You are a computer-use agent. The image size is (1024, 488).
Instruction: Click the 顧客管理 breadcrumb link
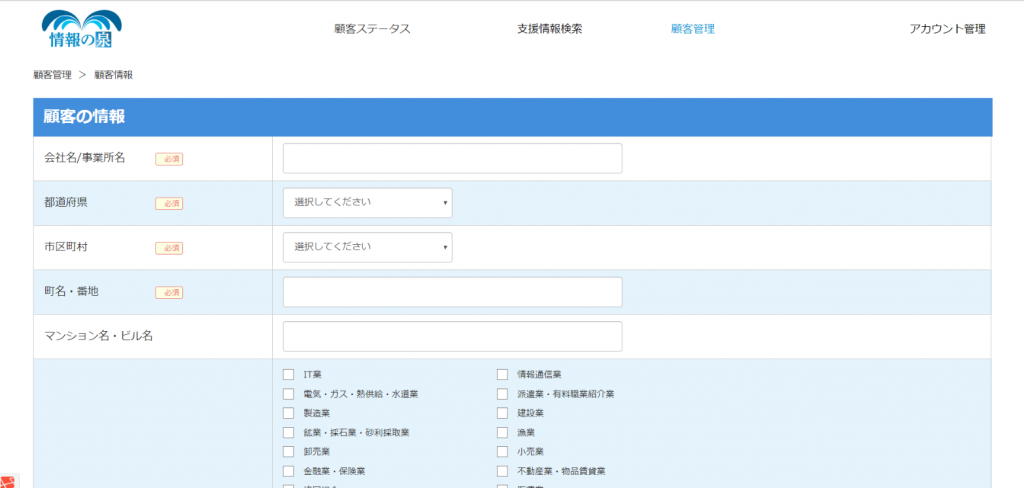52,75
